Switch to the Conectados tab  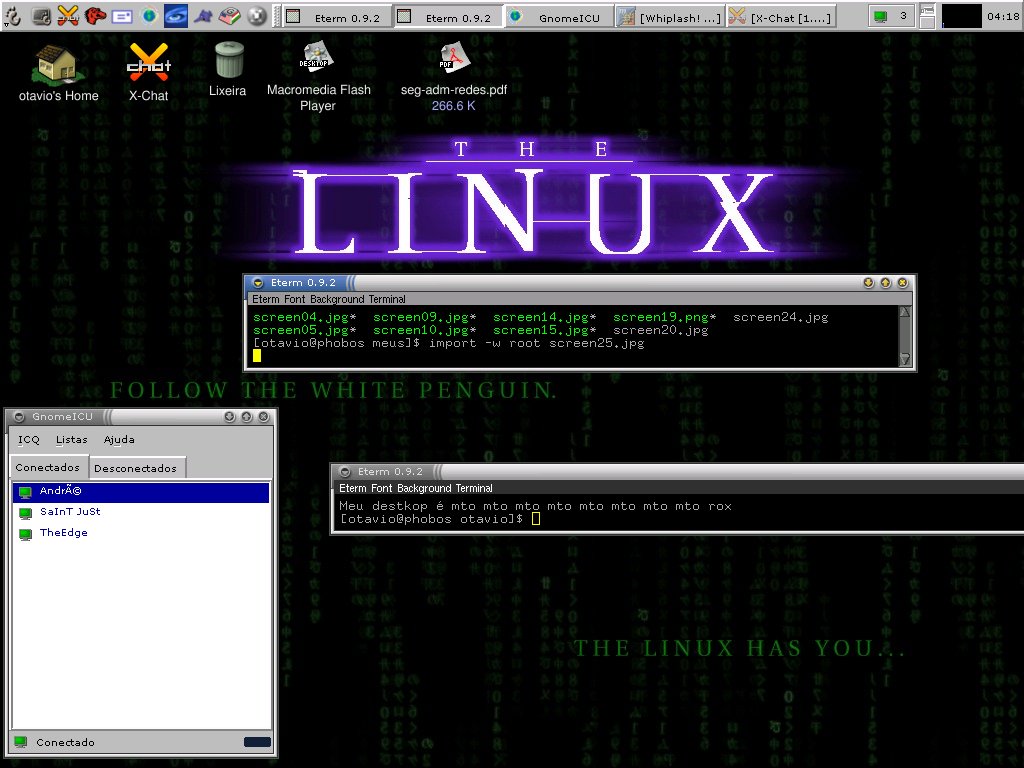point(48,467)
